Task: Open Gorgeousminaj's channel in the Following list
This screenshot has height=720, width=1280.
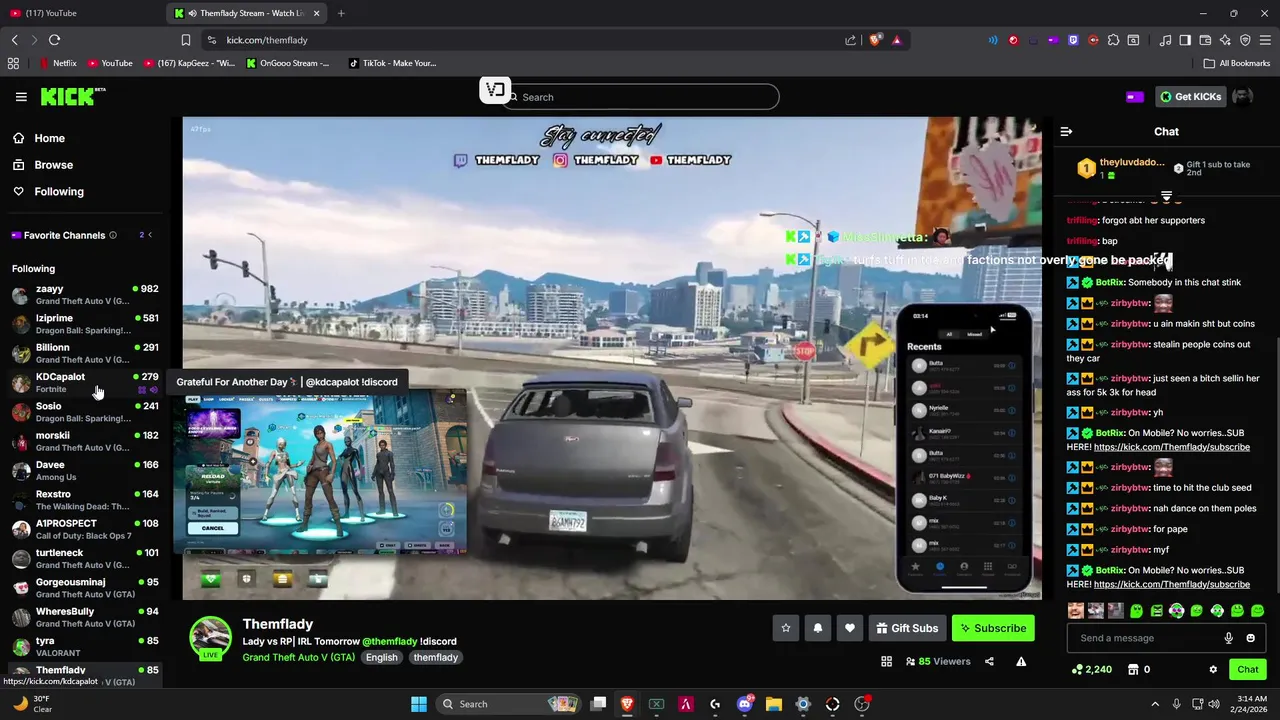Action: coord(84,588)
